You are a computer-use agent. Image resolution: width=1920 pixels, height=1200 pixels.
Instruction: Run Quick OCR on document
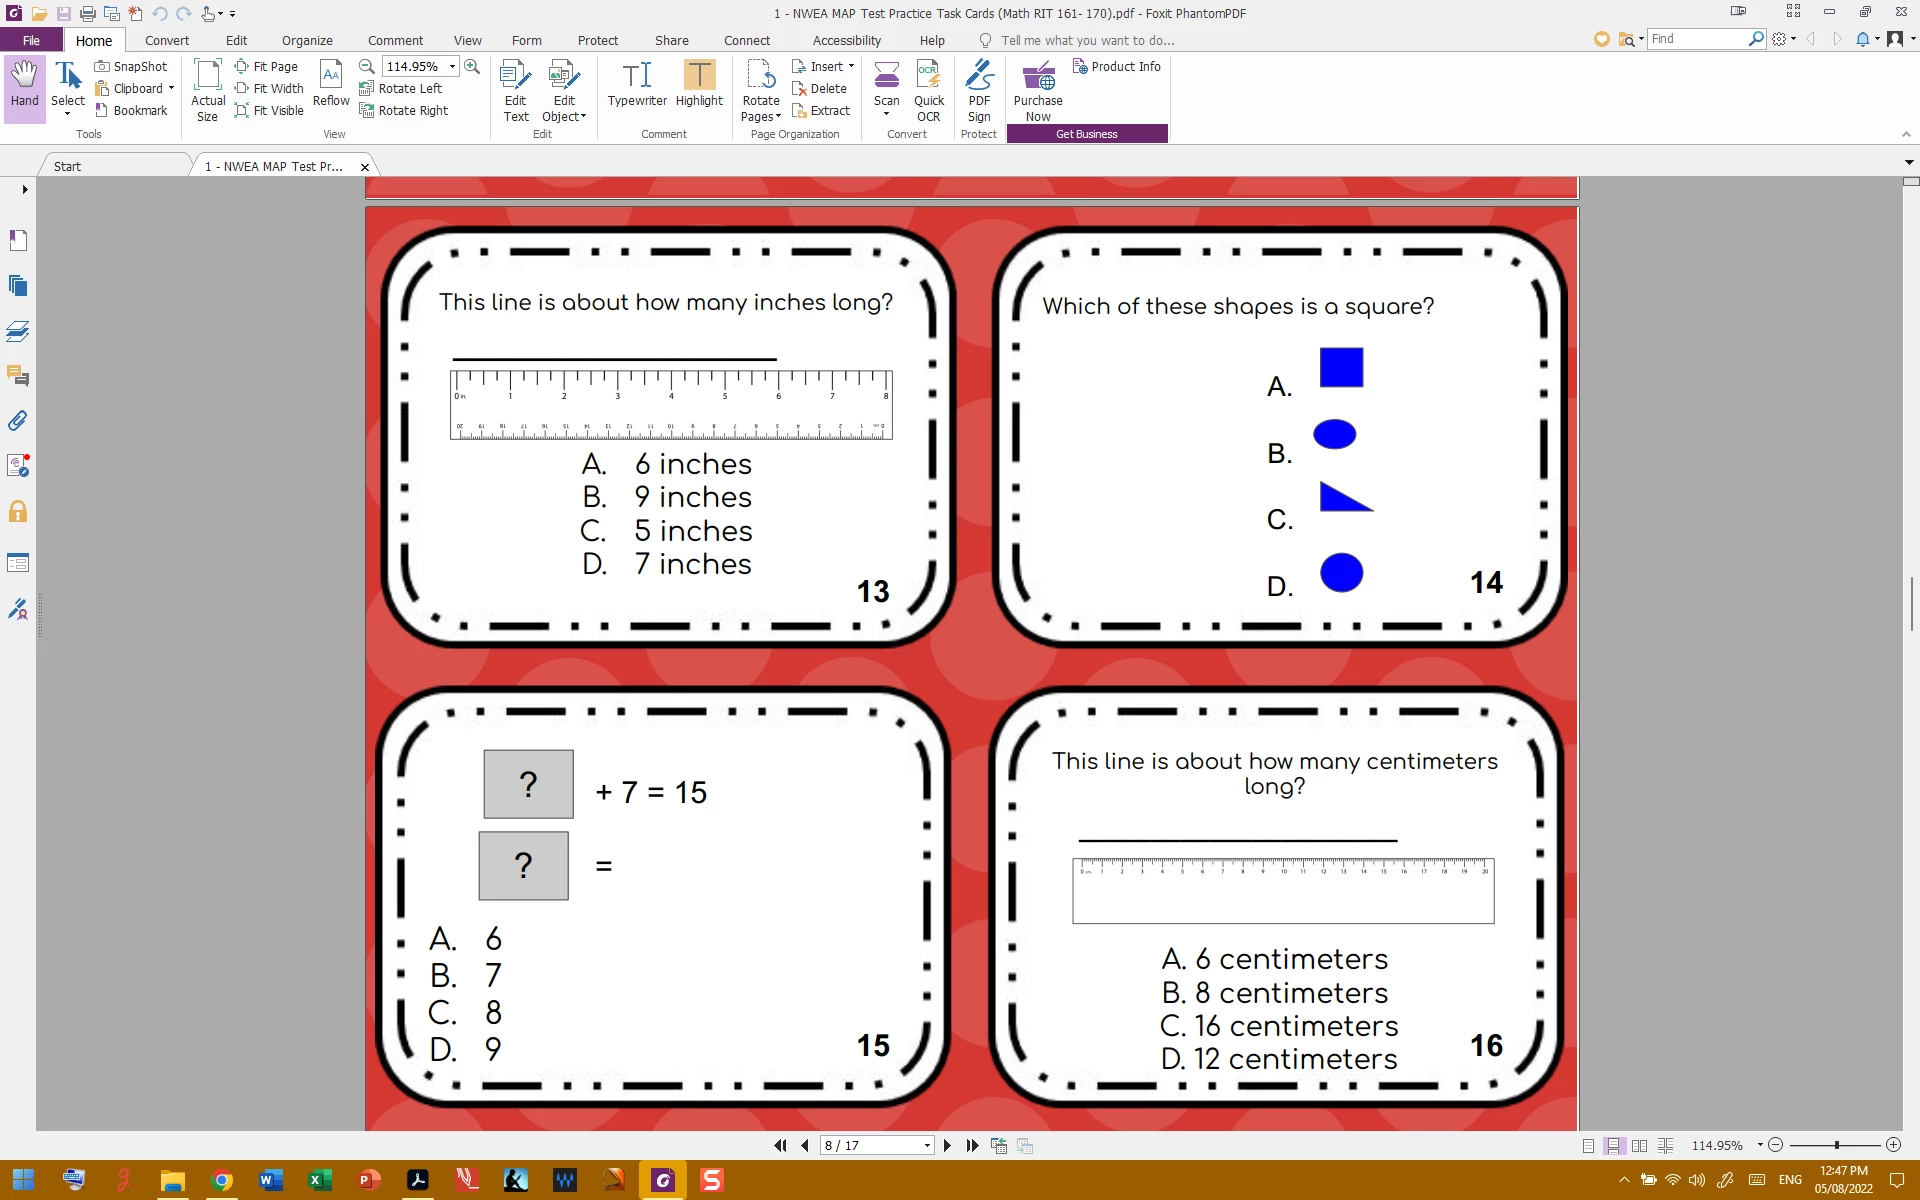928,90
